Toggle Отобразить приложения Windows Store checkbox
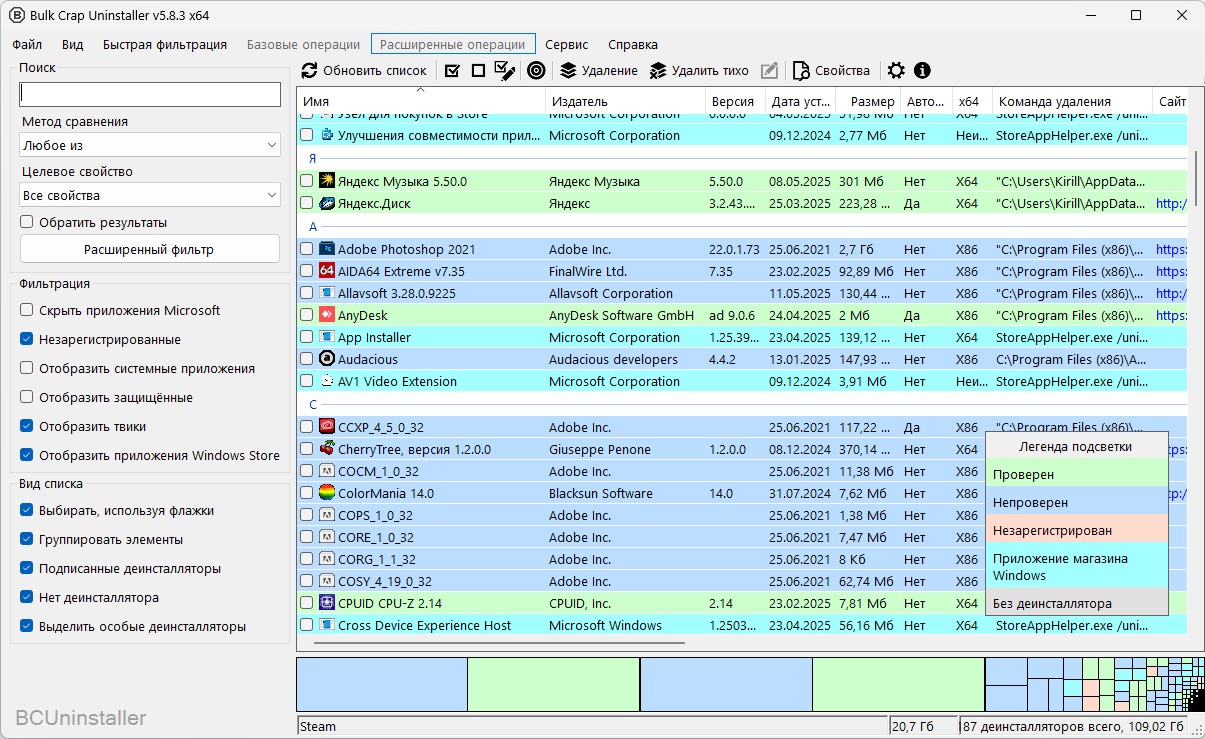This screenshot has width=1205, height=739. click(x=27, y=455)
